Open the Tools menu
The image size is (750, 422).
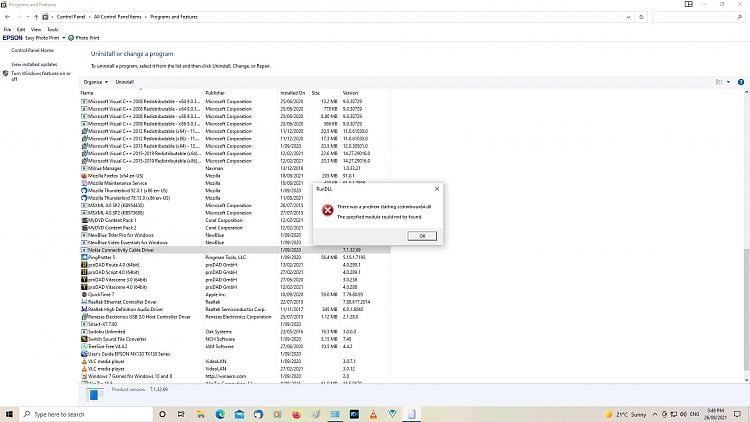point(53,30)
